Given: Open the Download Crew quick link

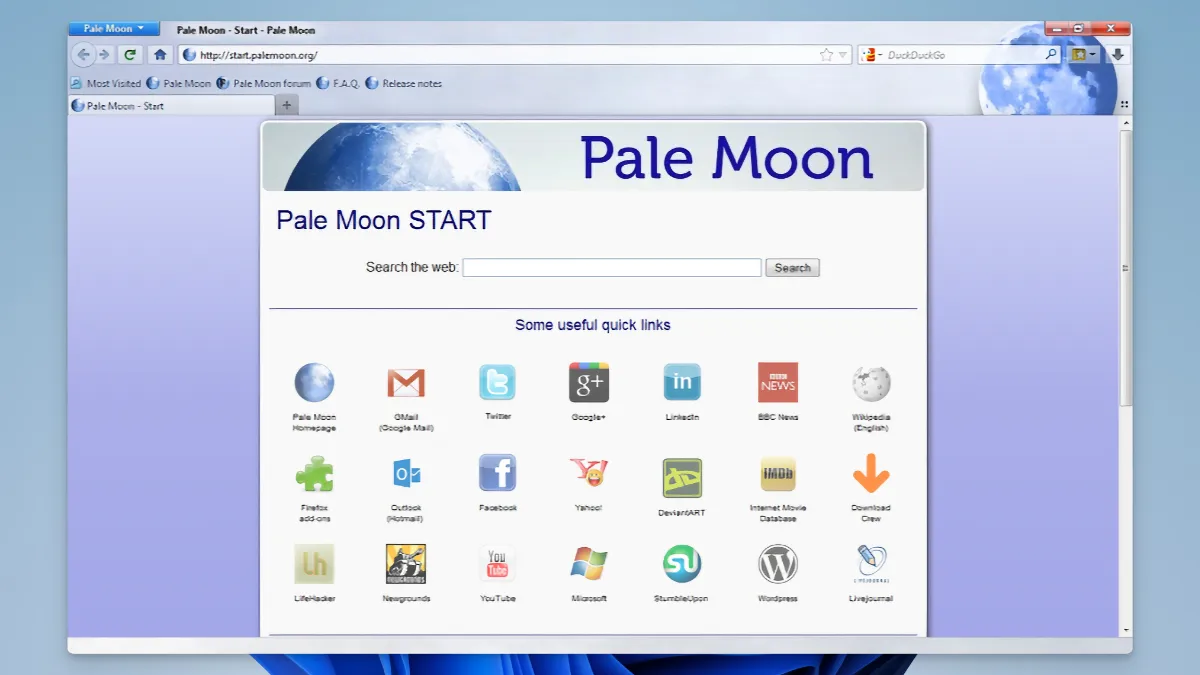Looking at the screenshot, I should (870, 472).
